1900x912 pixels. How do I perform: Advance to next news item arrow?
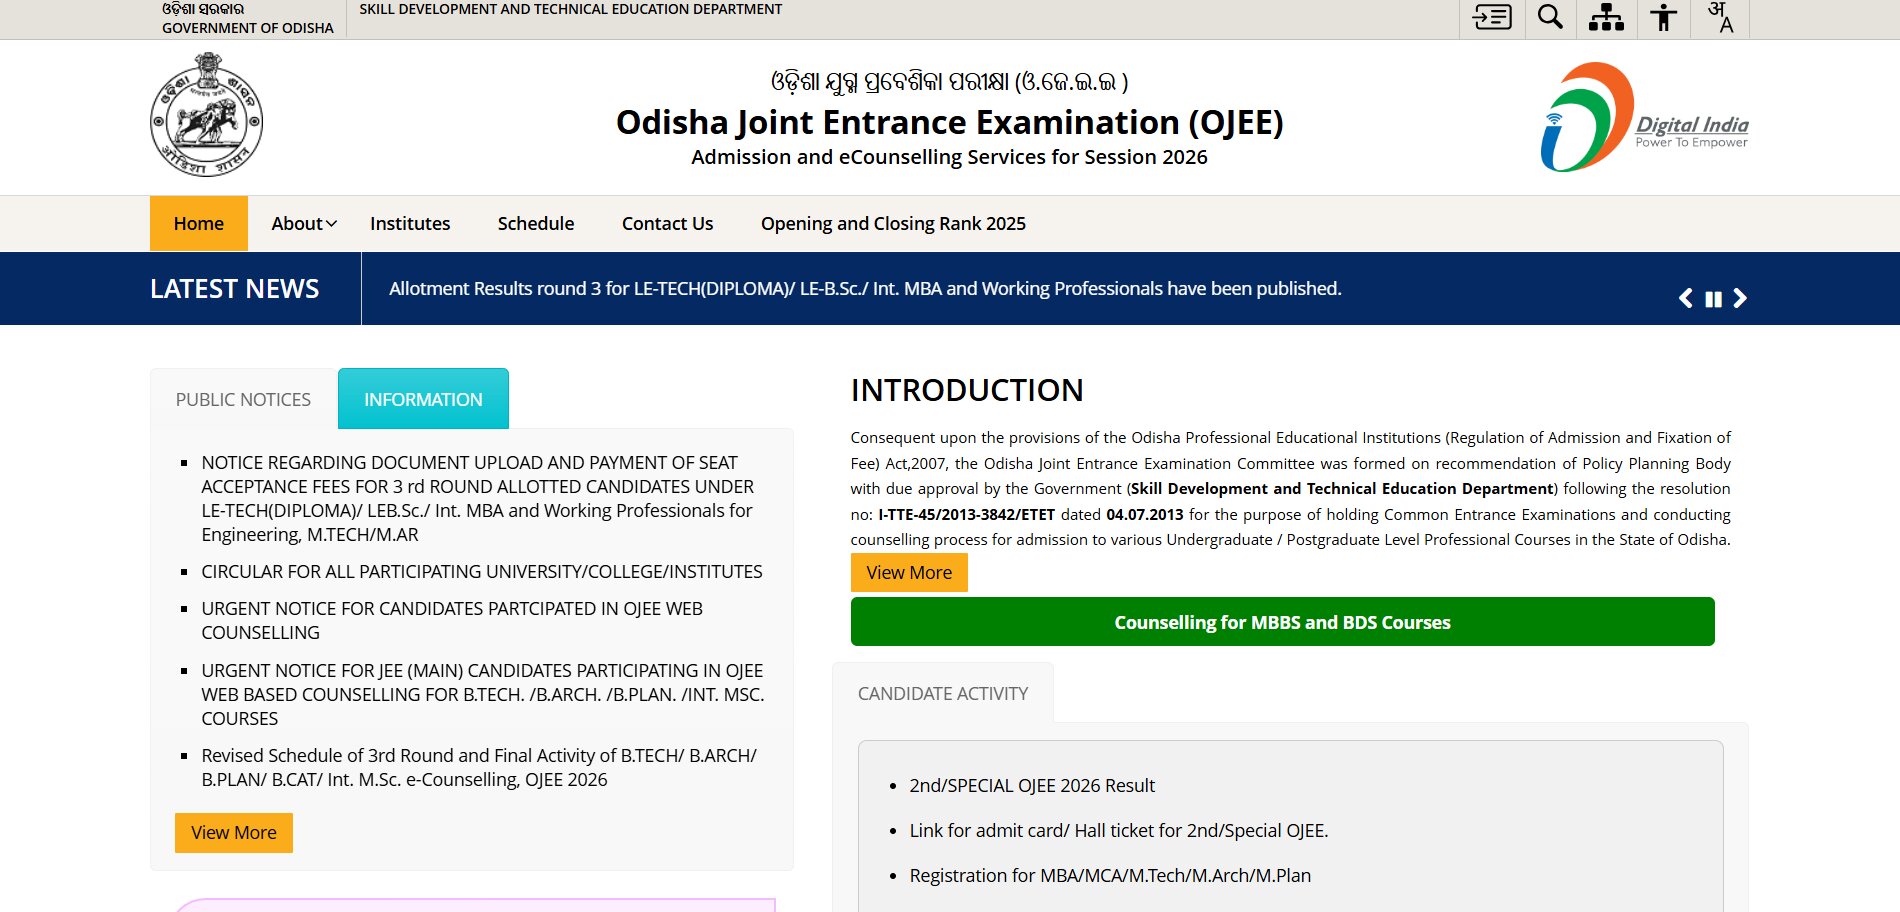click(1740, 298)
